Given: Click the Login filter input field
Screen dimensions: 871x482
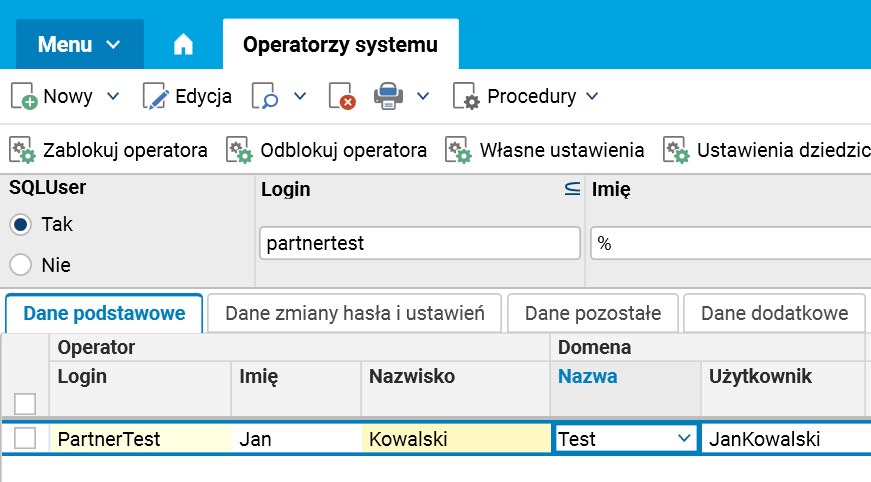Looking at the screenshot, I should (x=419, y=243).
